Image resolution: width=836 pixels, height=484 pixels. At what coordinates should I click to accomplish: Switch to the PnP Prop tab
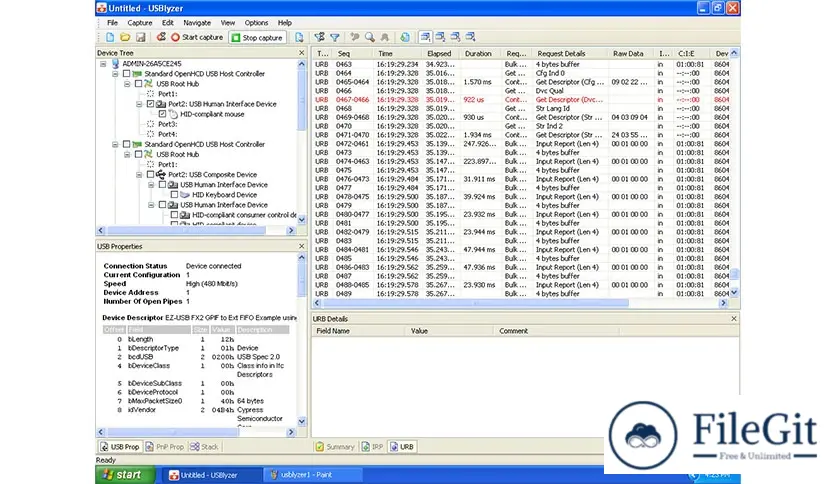pyautogui.click(x=164, y=447)
